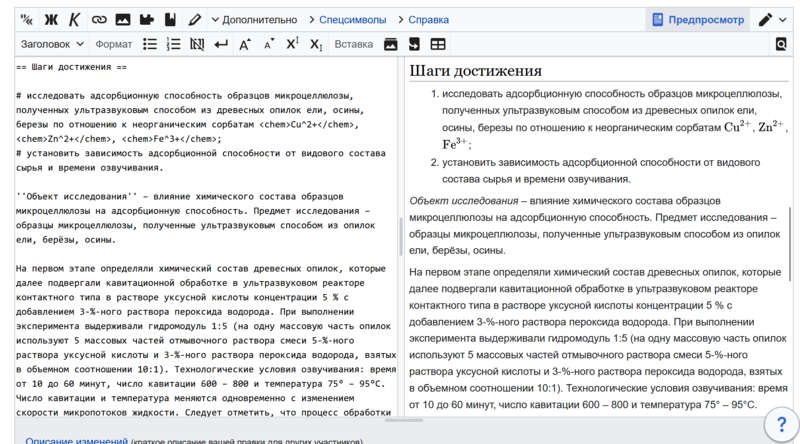800x444 pixels.
Task: Apply bold formatting with the Ж button
Action: (51, 19)
